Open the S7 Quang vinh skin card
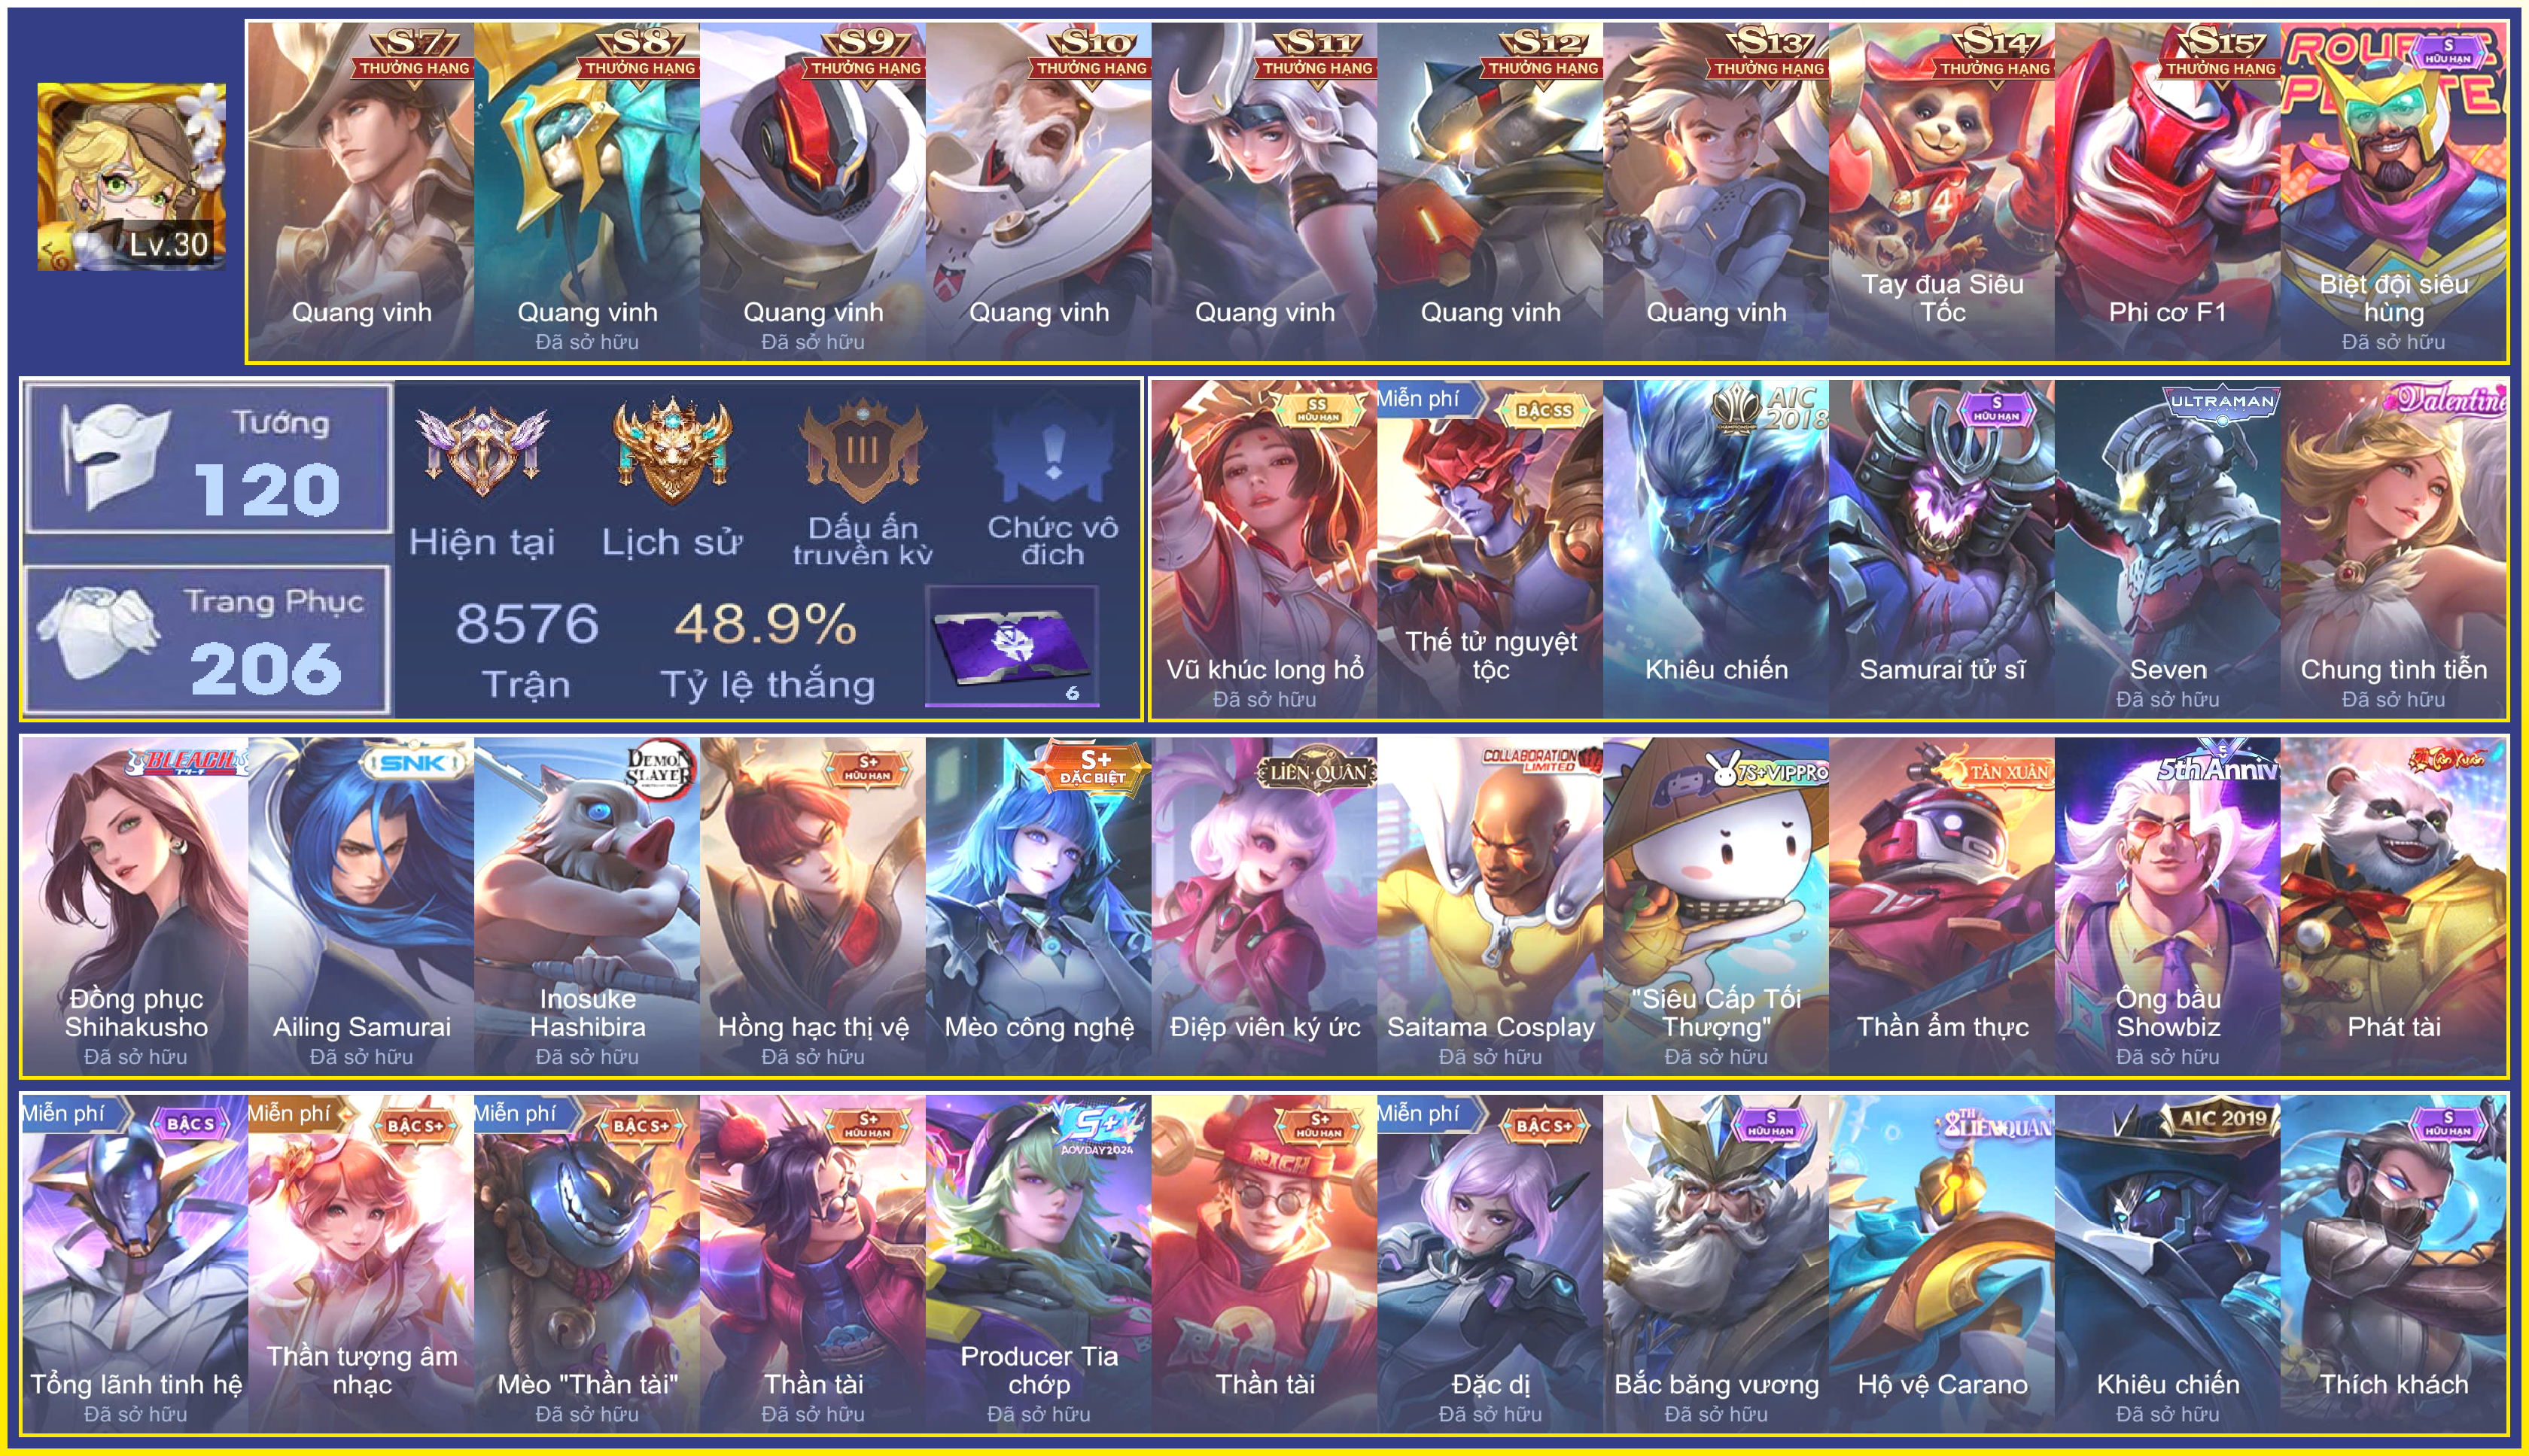This screenshot has width=2529, height=1456. tap(361, 191)
